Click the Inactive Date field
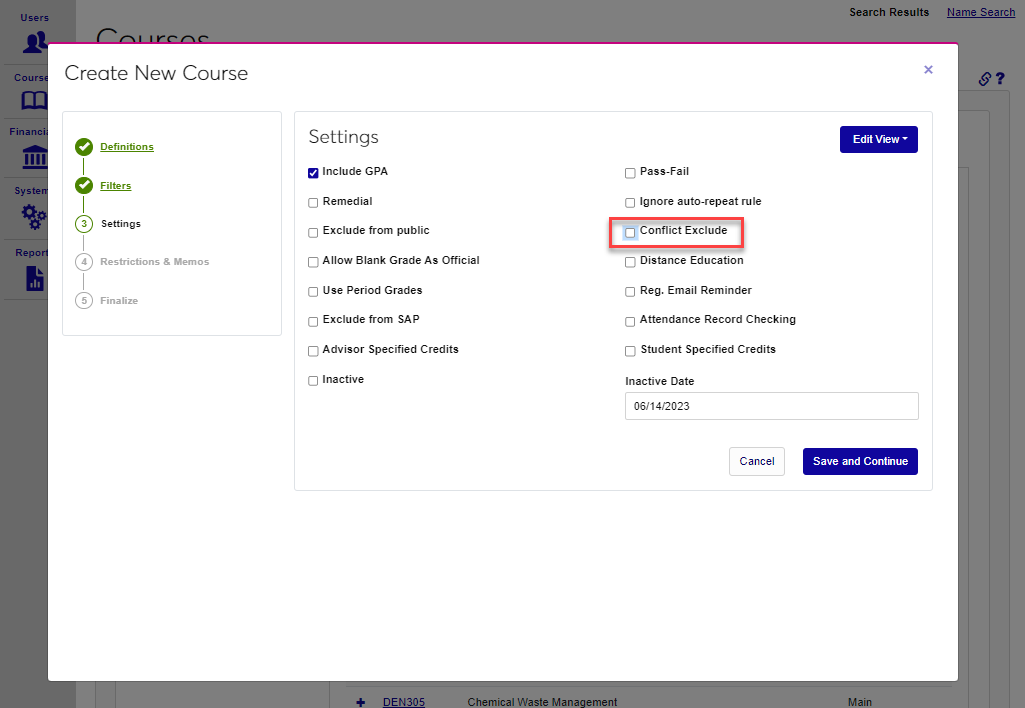 pyautogui.click(x=771, y=407)
